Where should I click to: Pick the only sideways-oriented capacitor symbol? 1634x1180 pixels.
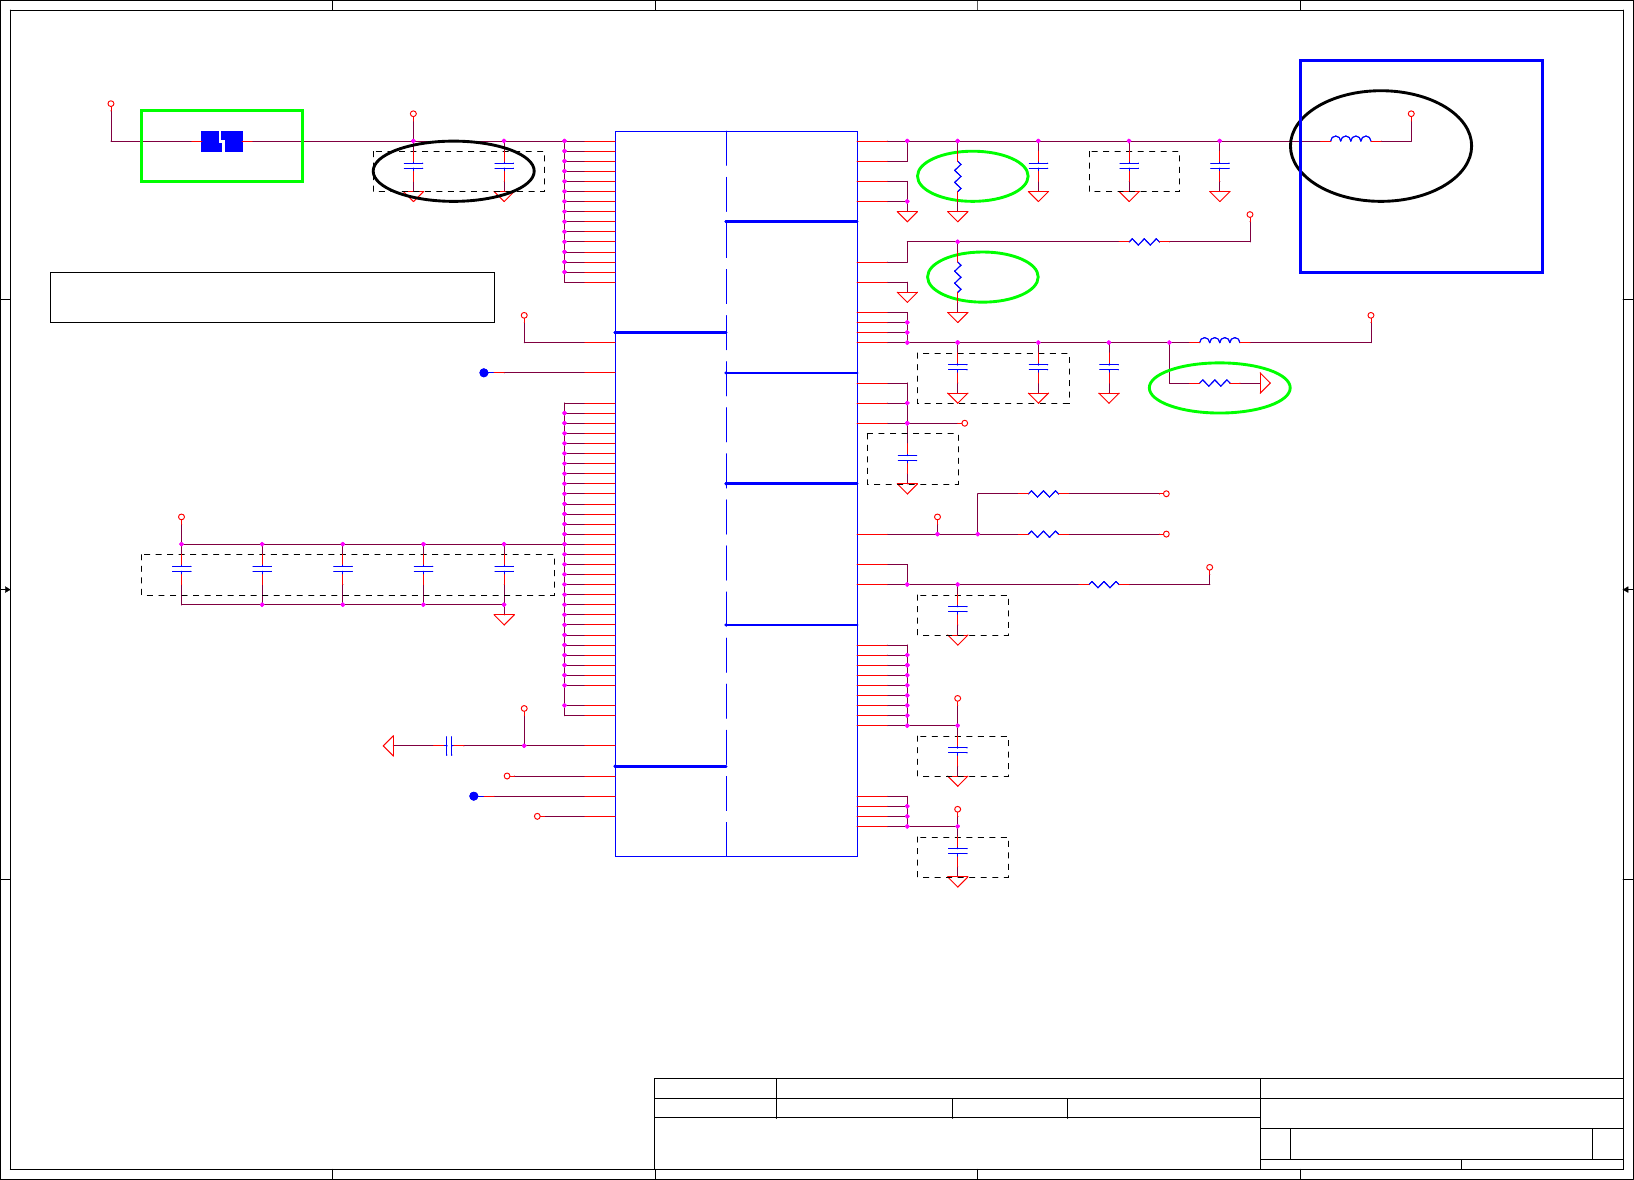pyautogui.click(x=449, y=746)
